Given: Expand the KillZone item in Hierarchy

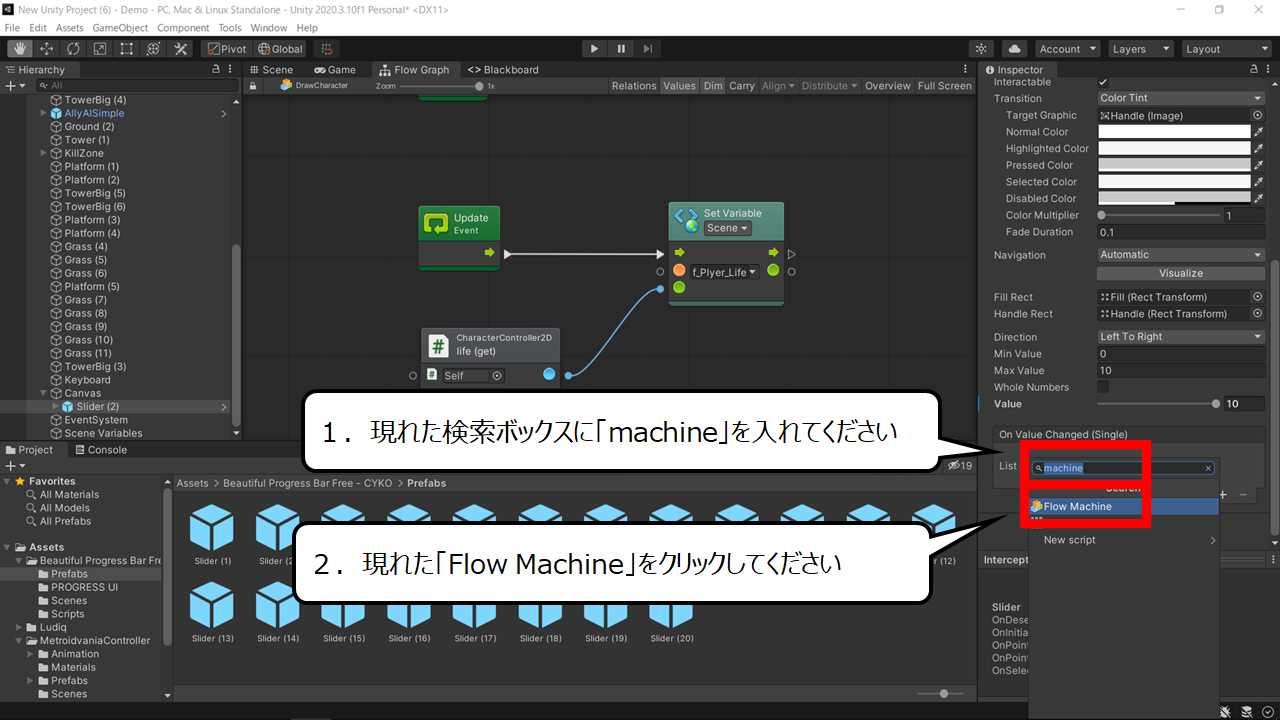Looking at the screenshot, I should [43, 153].
